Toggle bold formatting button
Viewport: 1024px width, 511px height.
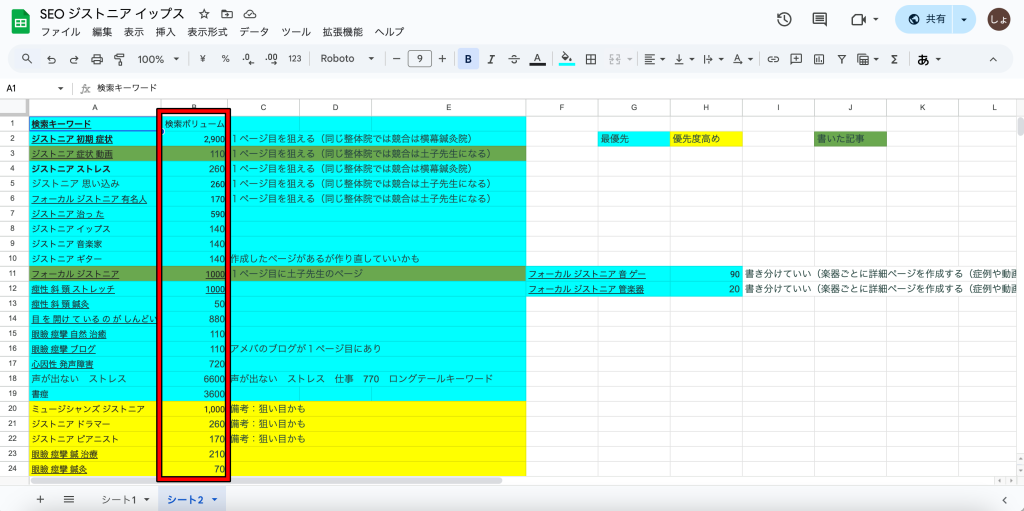click(x=468, y=59)
